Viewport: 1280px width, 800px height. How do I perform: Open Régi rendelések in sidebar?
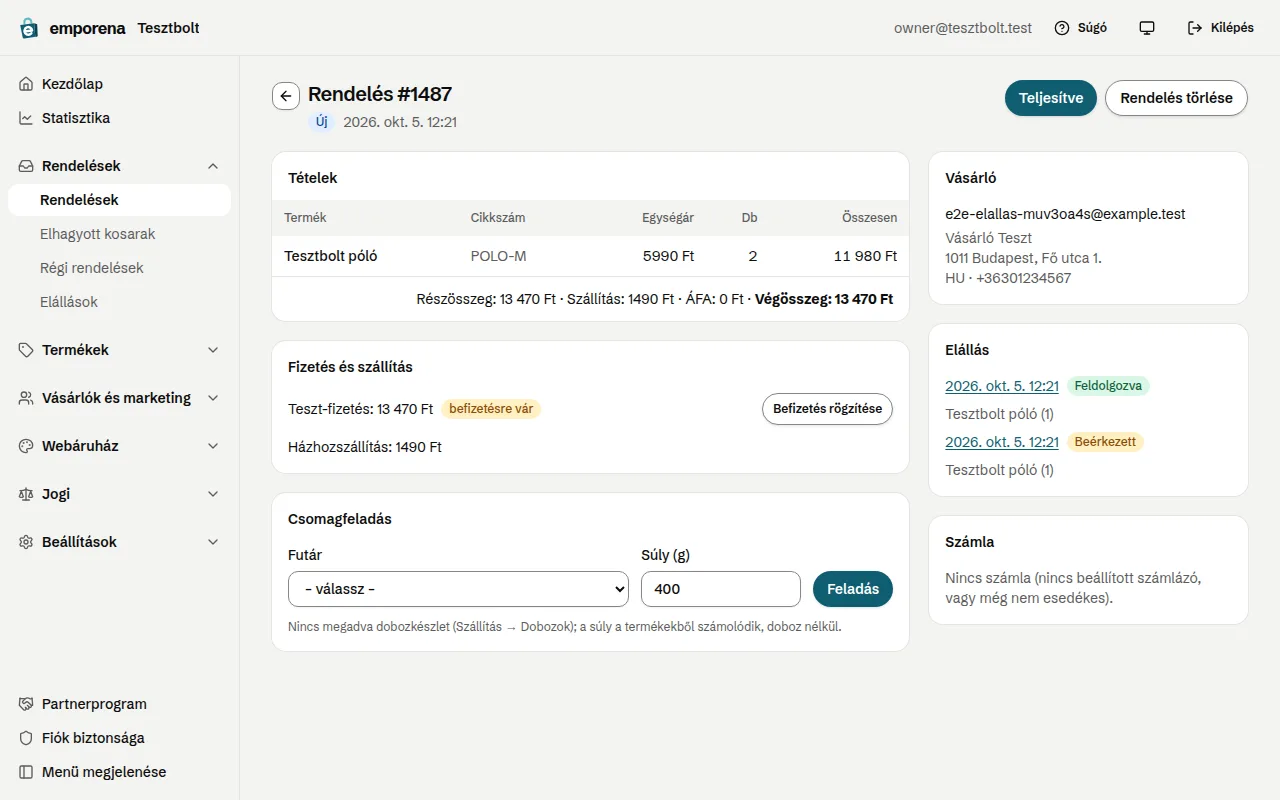pos(120,268)
